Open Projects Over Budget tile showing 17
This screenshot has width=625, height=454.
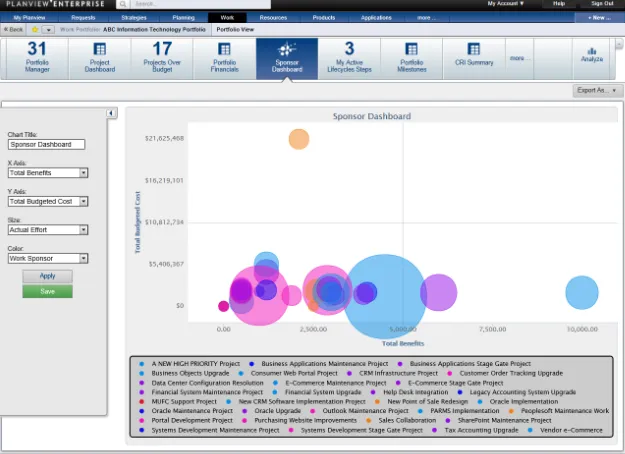(162, 58)
